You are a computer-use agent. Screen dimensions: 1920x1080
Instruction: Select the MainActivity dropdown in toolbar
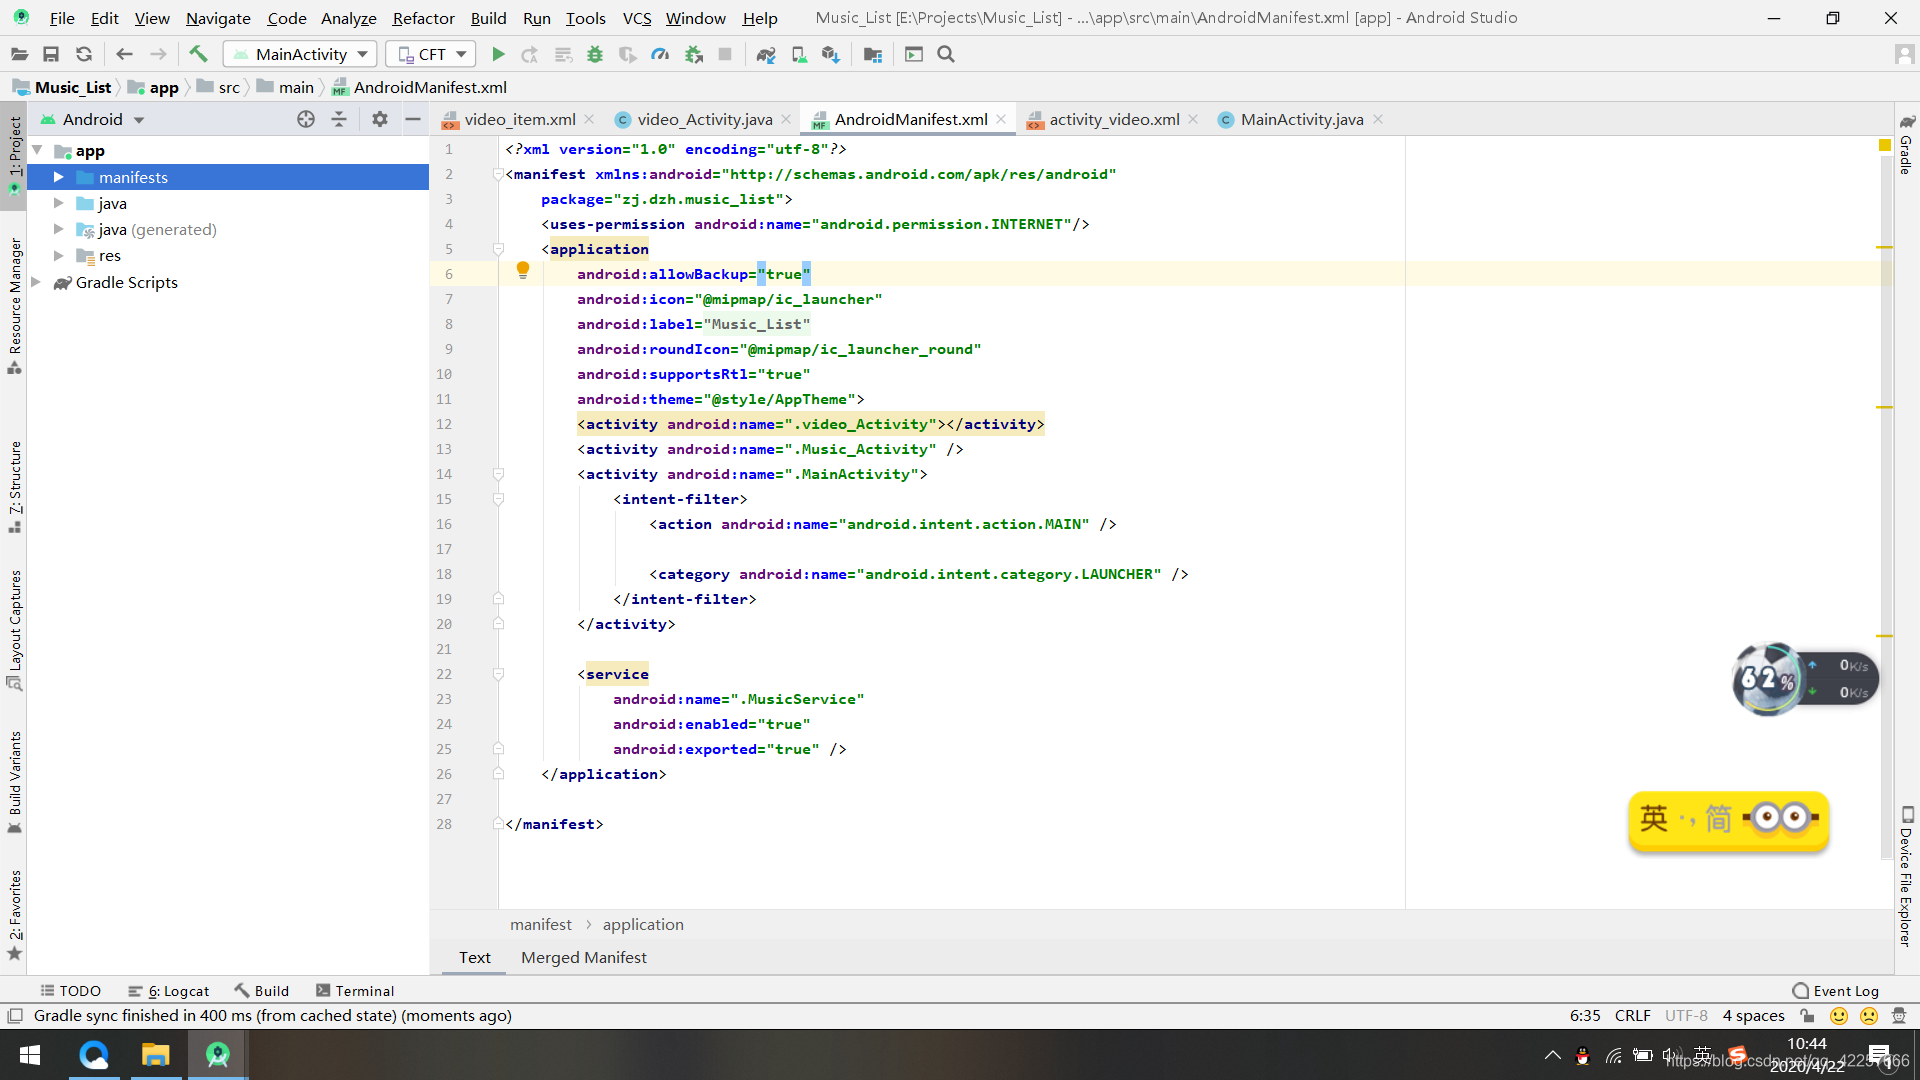click(302, 54)
